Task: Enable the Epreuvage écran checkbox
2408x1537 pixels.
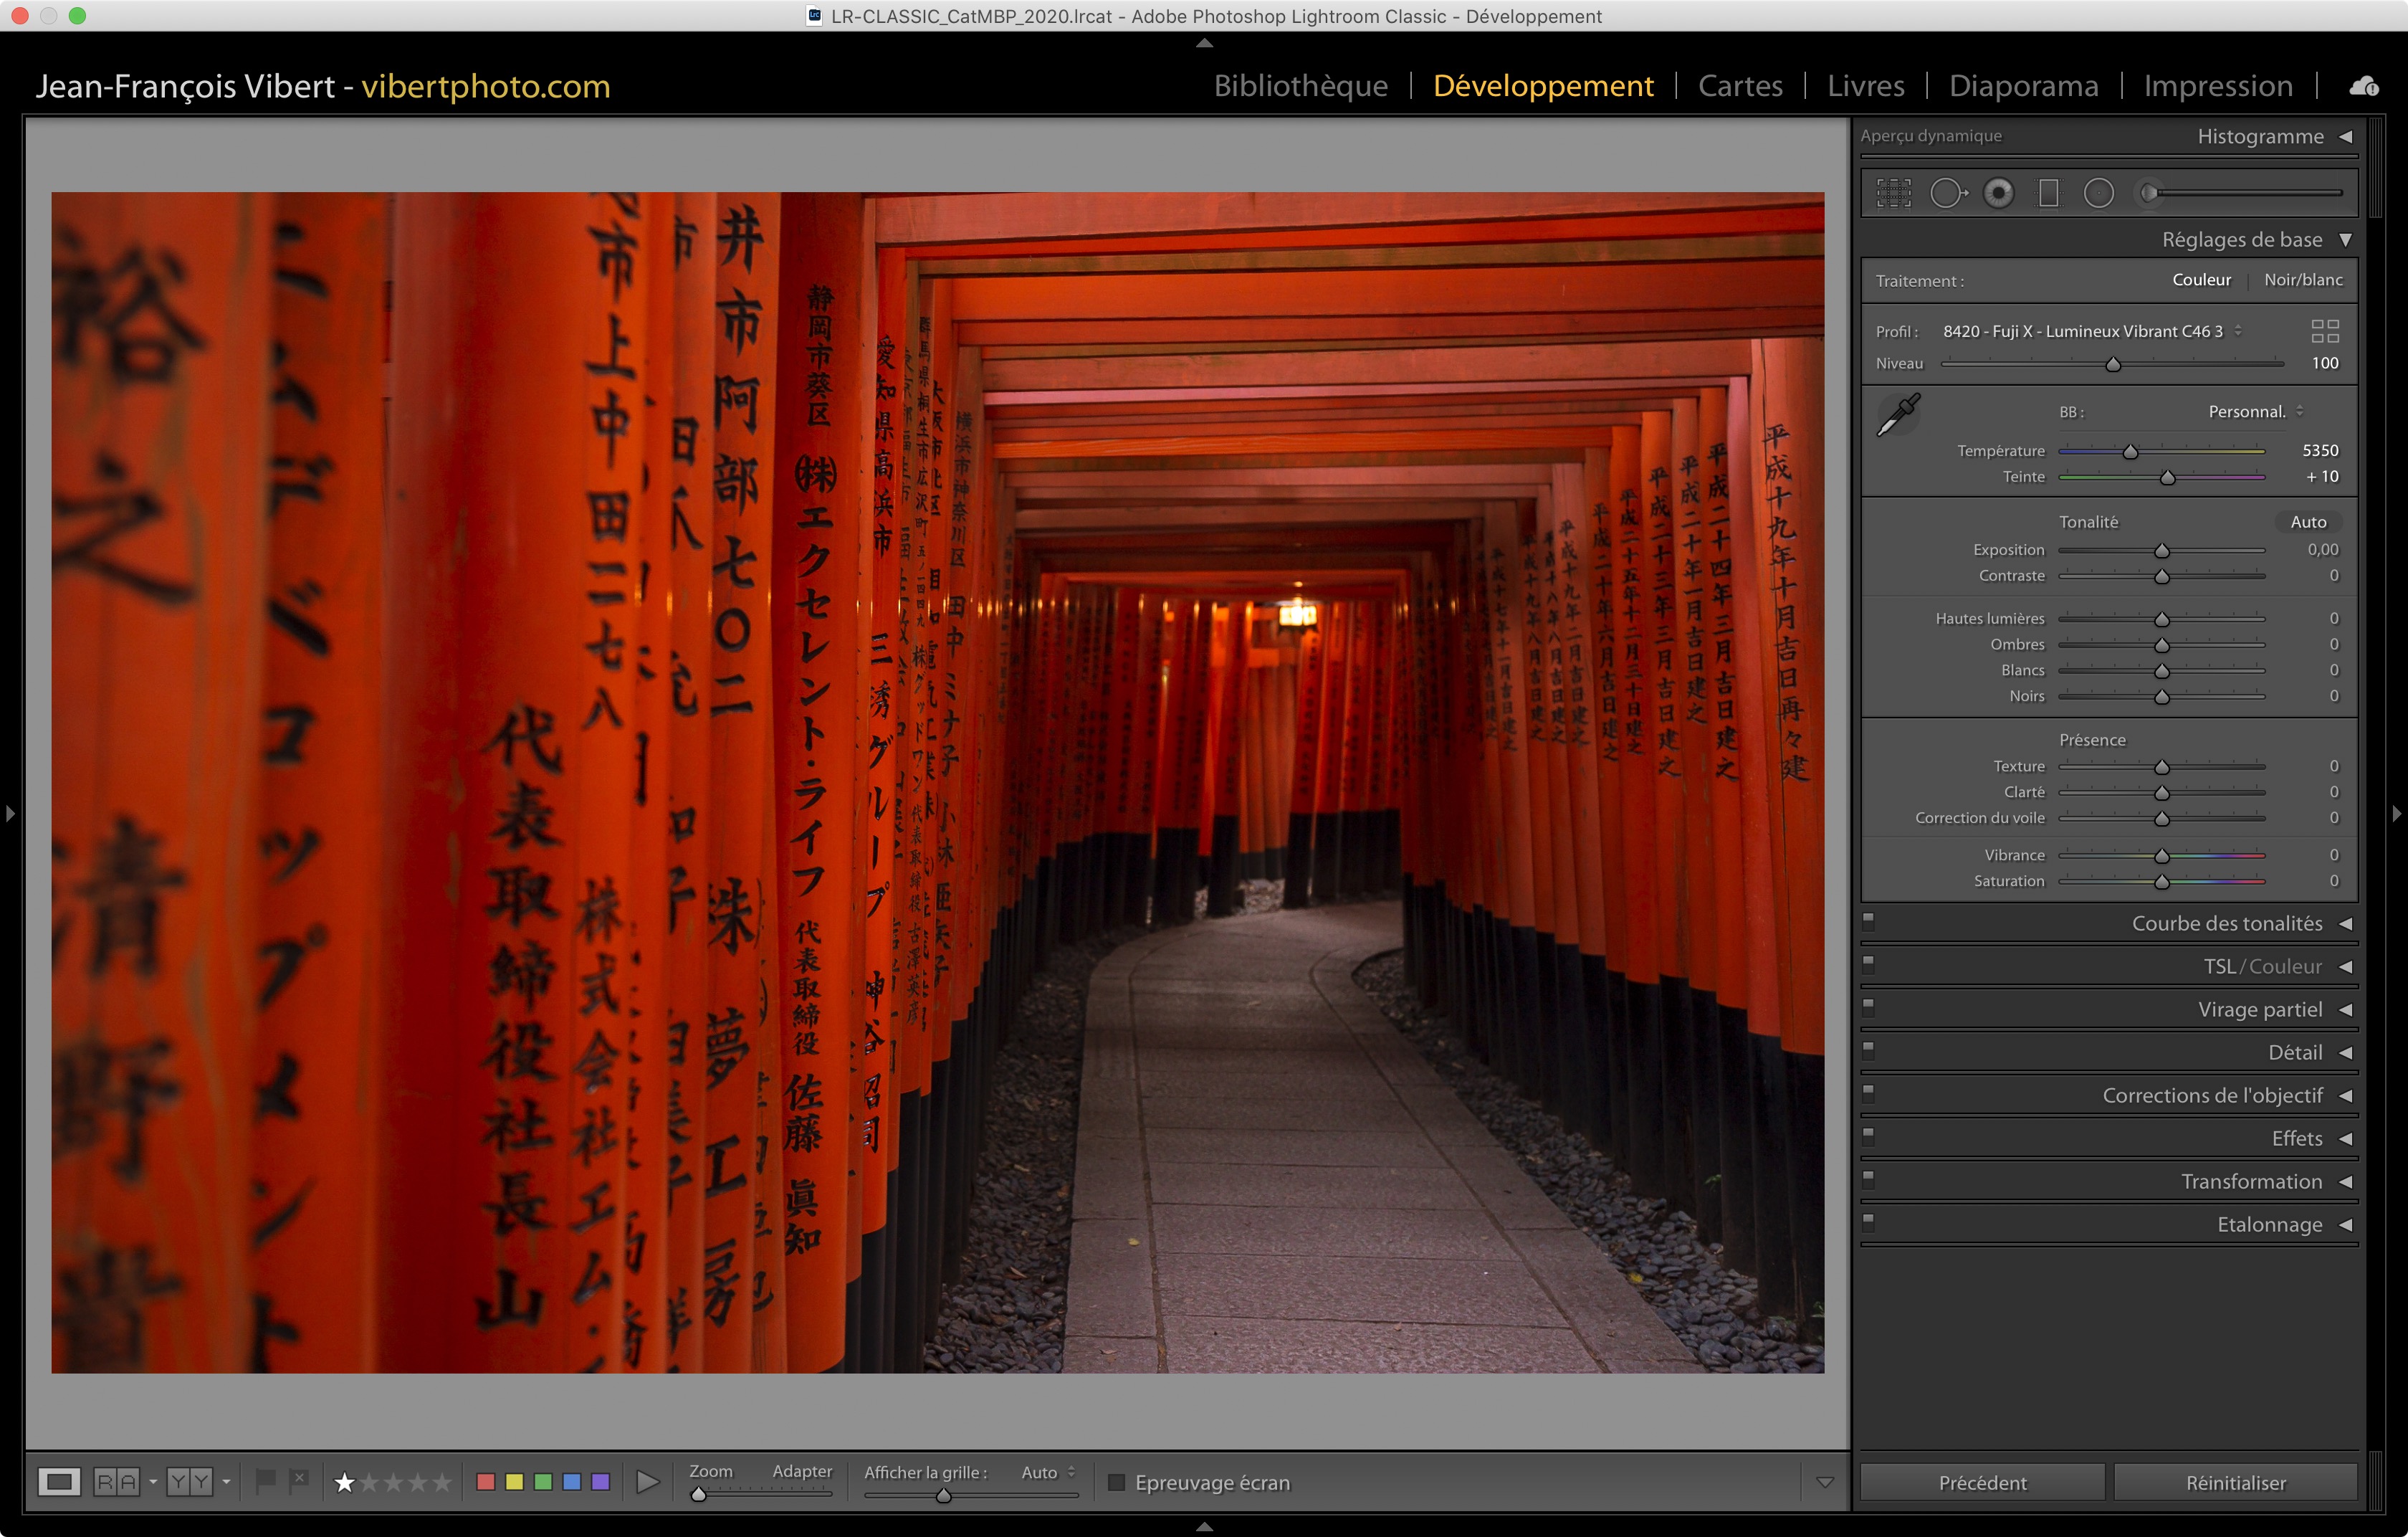Action: coord(1117,1482)
